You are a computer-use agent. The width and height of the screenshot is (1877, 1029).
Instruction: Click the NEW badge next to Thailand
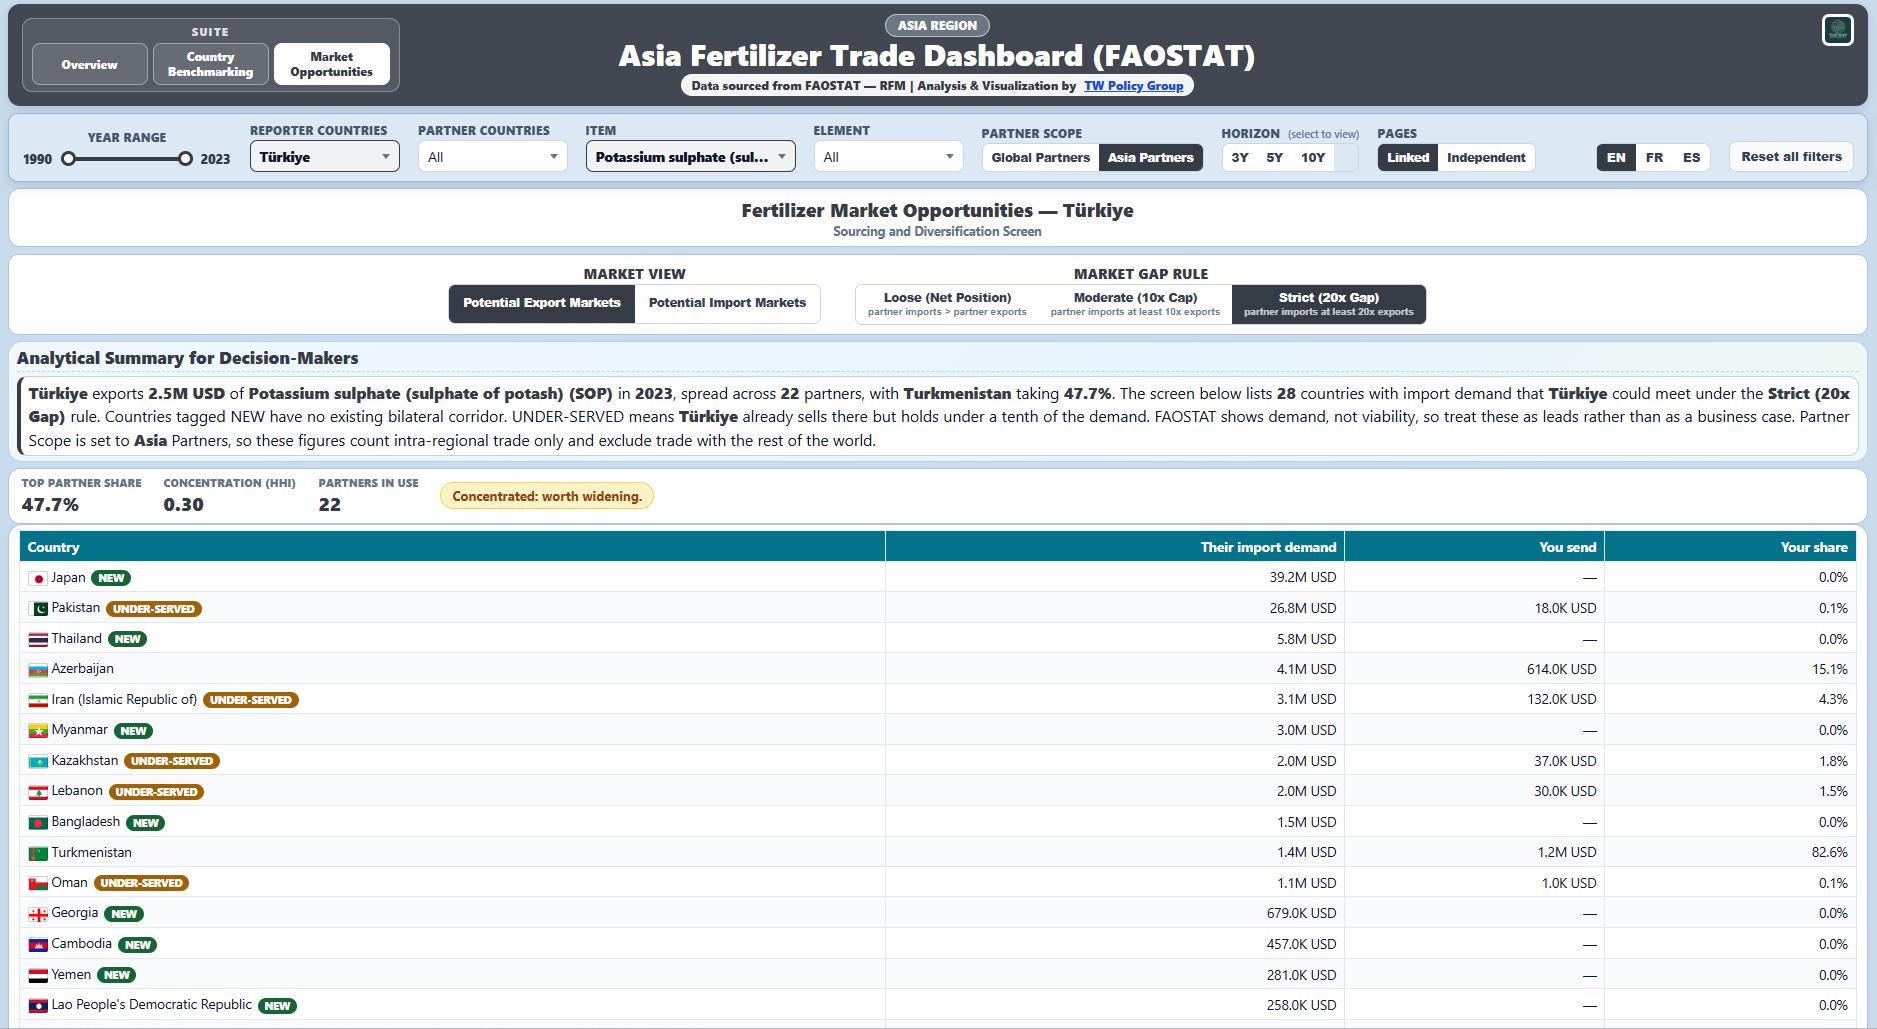tap(127, 639)
